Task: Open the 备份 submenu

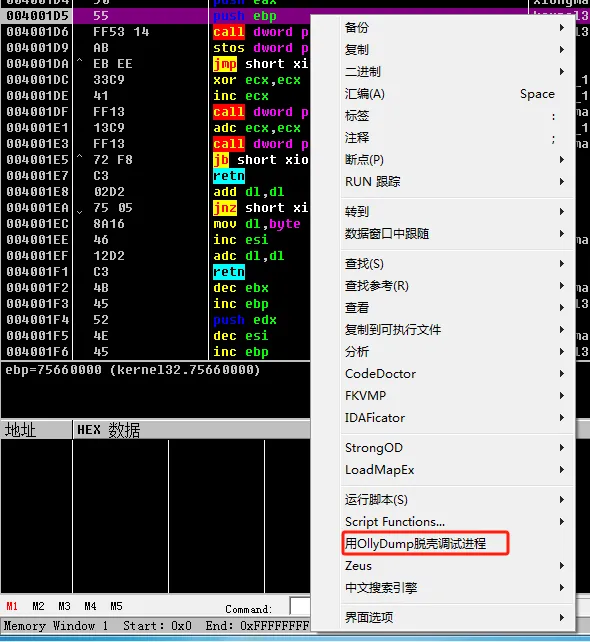Action: (x=455, y=28)
